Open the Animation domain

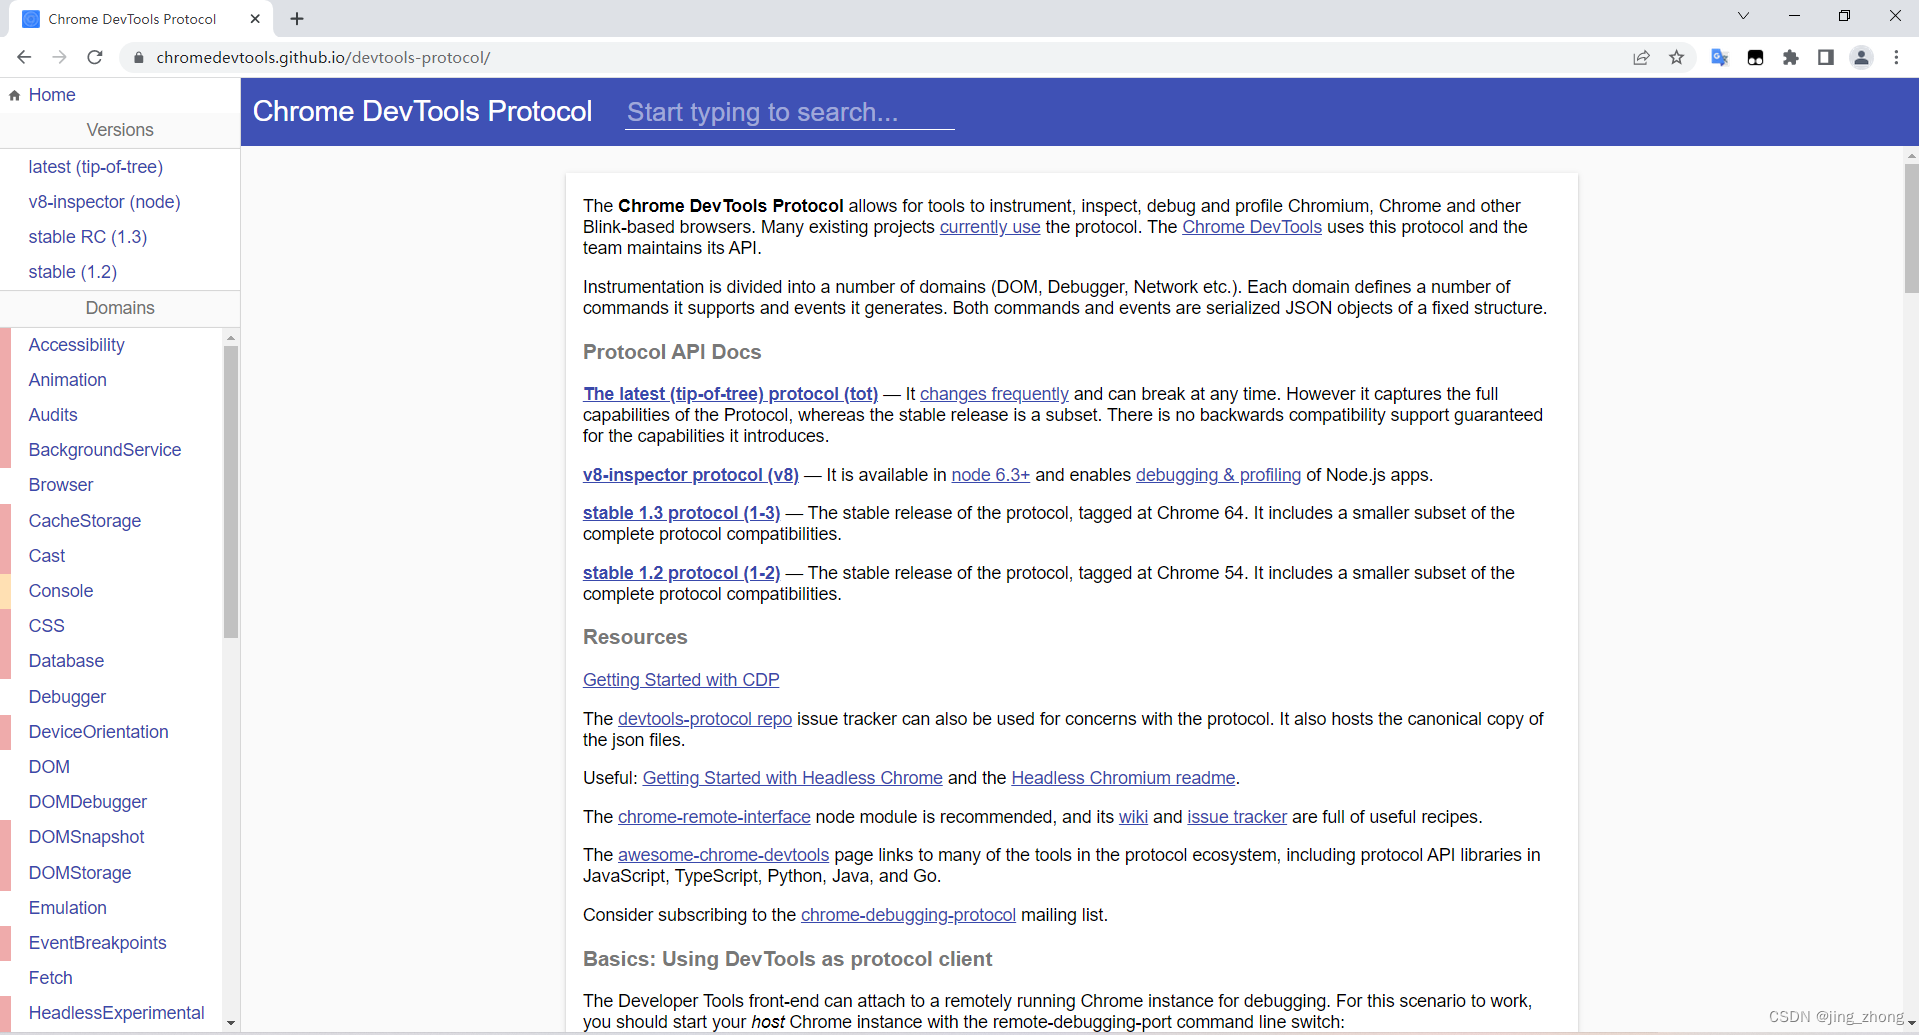(x=67, y=380)
